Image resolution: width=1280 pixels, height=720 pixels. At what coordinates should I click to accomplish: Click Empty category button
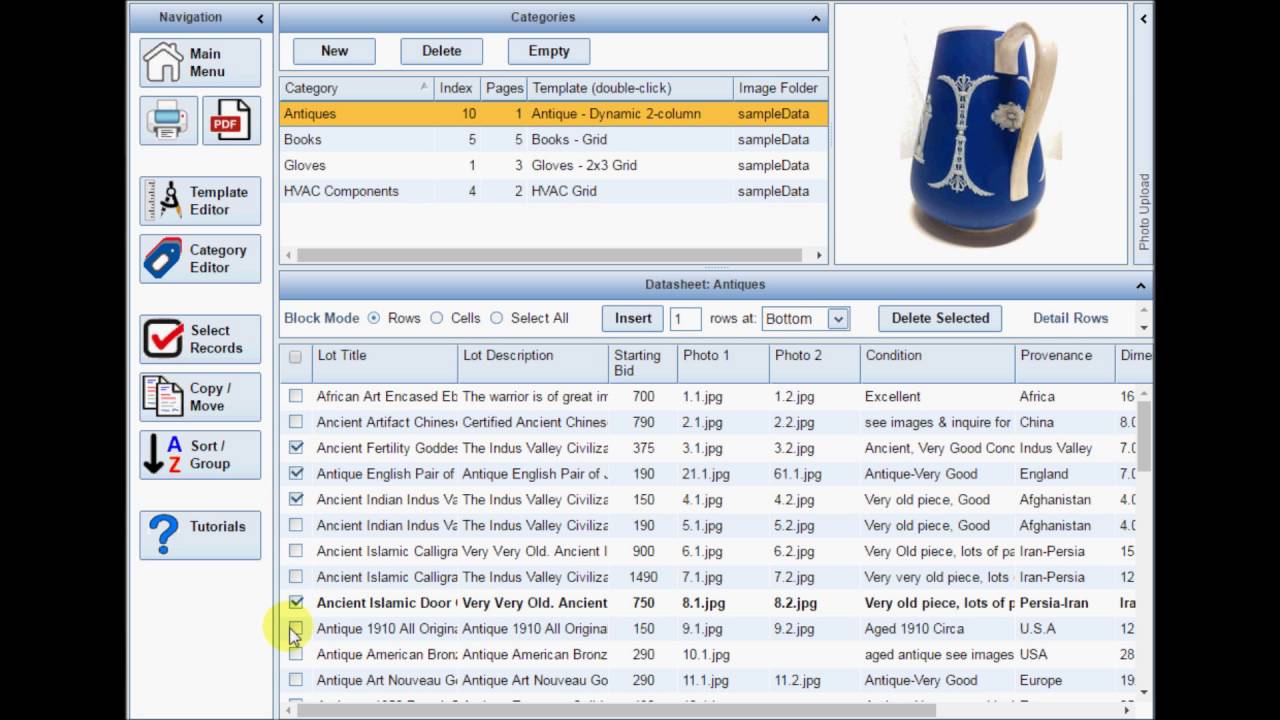(x=549, y=51)
